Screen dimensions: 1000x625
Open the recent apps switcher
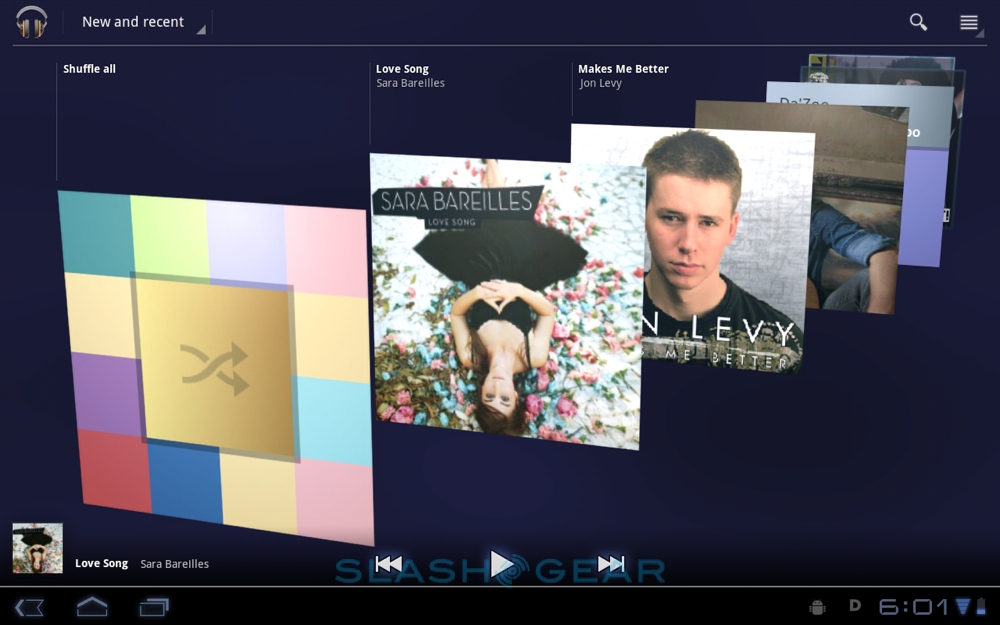coord(154,606)
